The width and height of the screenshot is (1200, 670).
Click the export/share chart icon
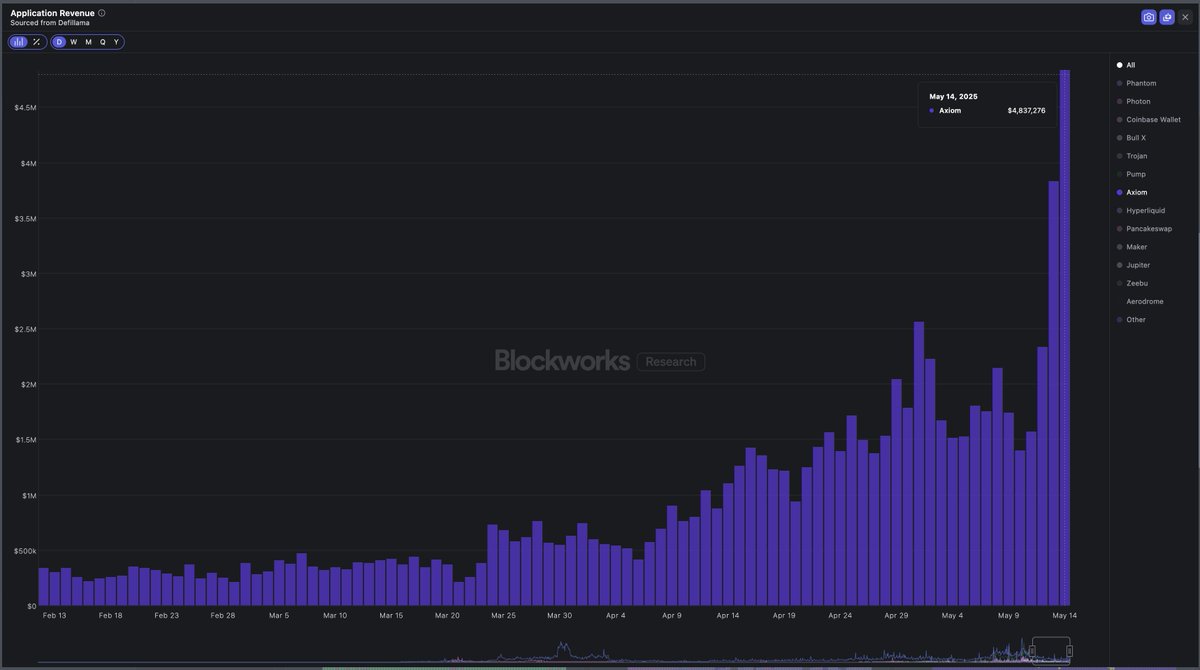tap(1166, 15)
